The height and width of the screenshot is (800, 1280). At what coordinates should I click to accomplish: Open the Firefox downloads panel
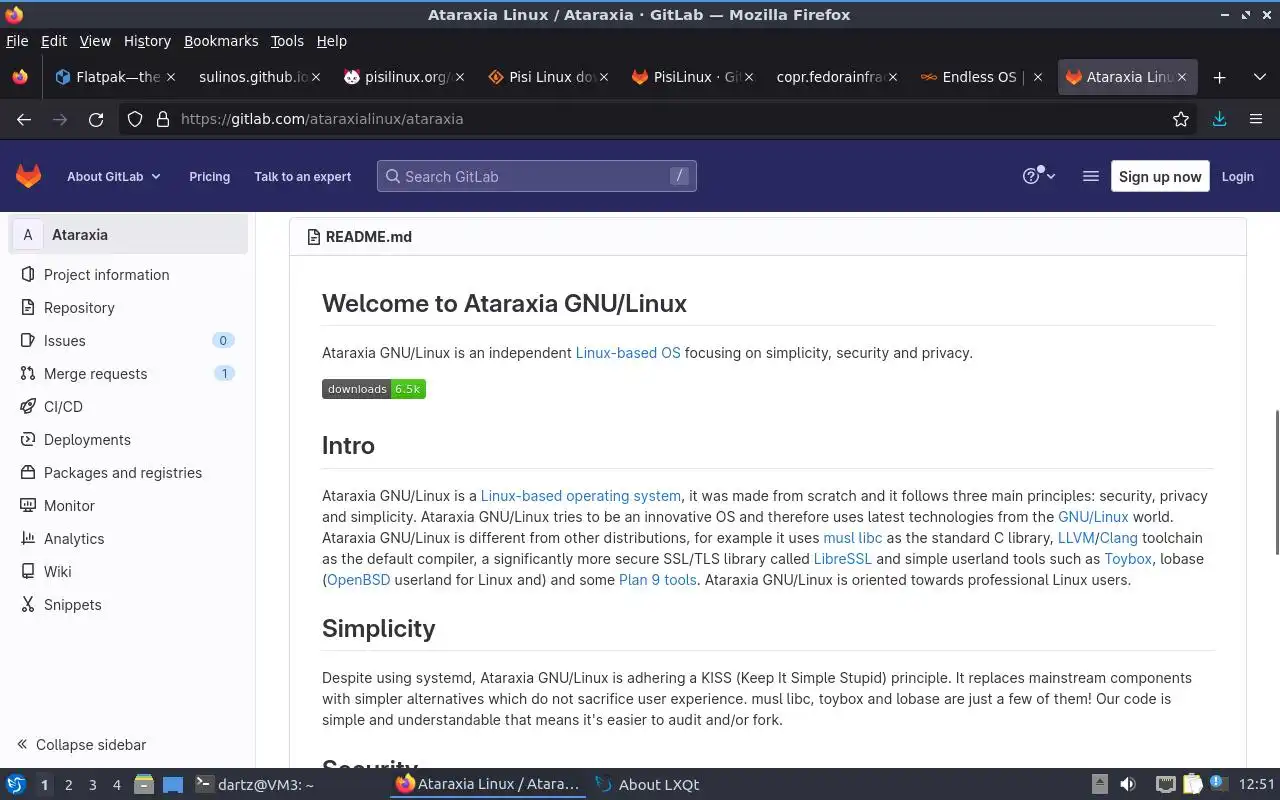pos(1219,119)
